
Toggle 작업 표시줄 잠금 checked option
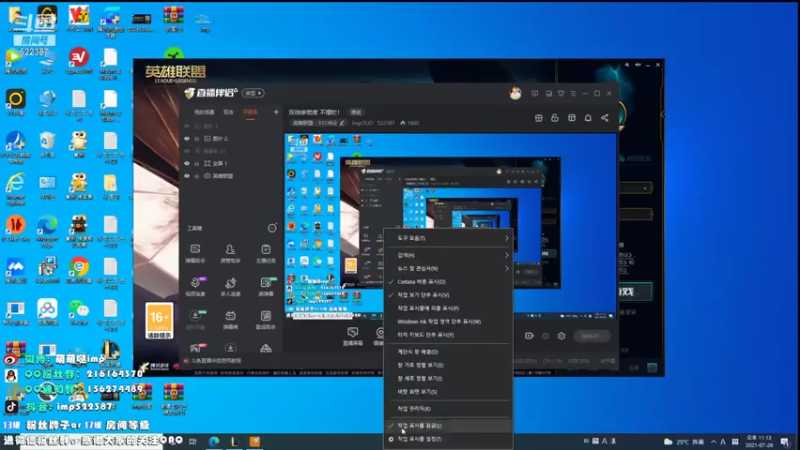[x=448, y=426]
